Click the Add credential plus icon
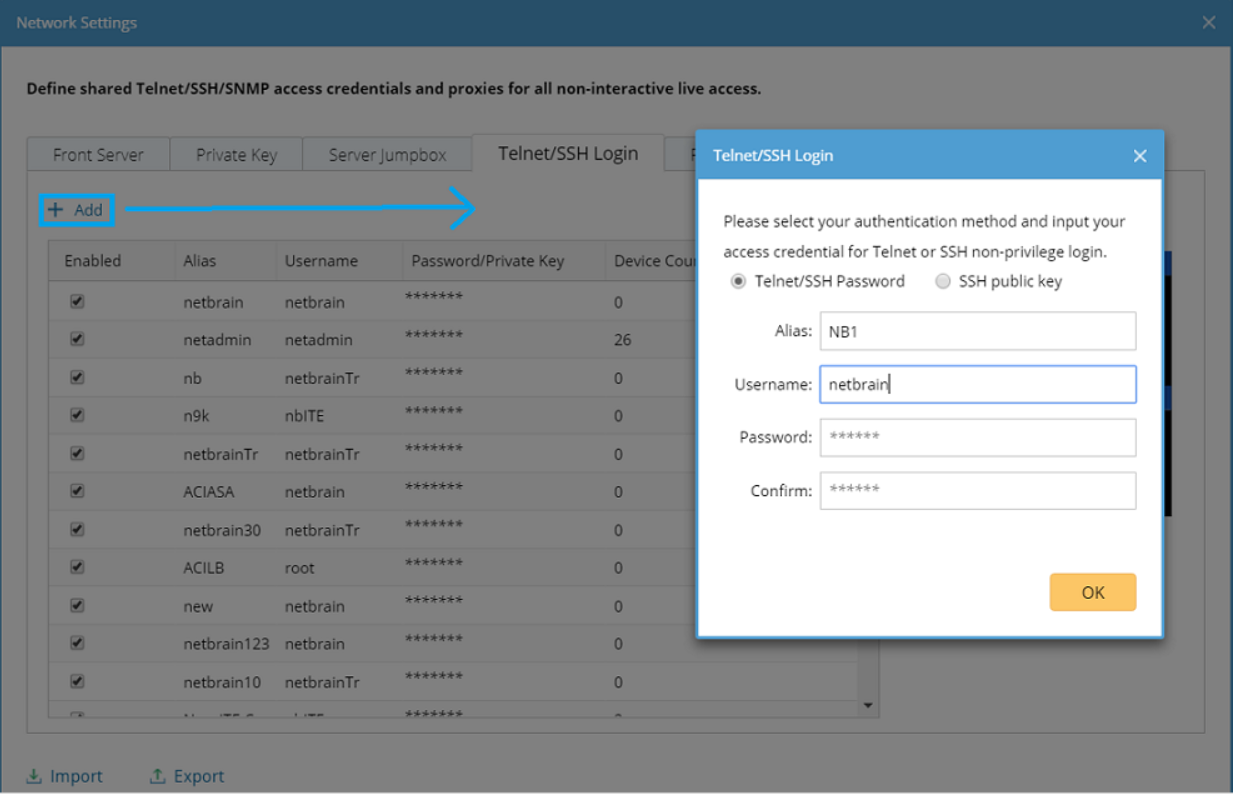The width and height of the screenshot is (1233, 794). tap(56, 210)
